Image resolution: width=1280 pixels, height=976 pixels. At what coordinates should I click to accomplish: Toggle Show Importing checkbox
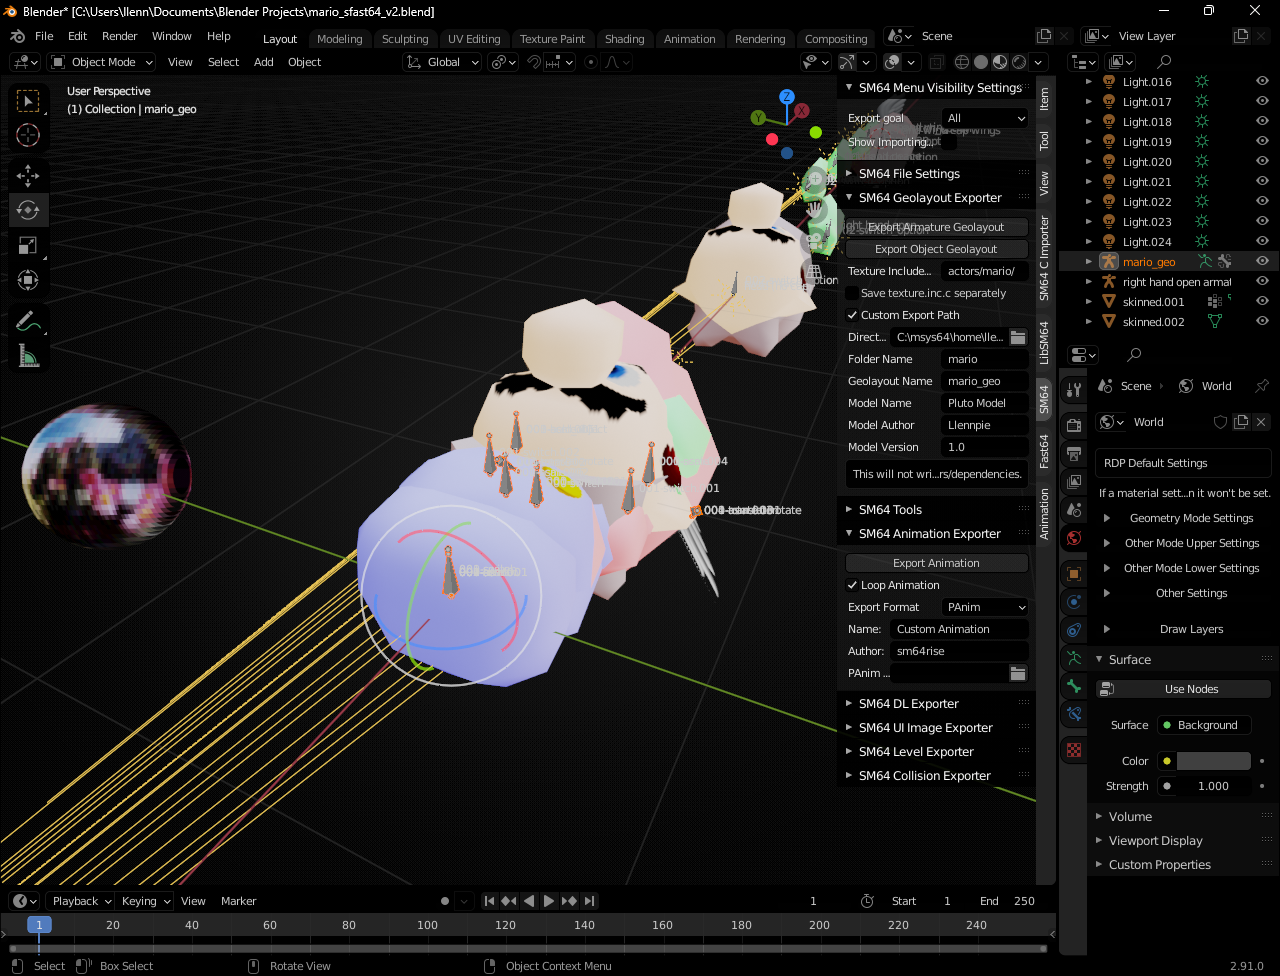click(x=950, y=142)
